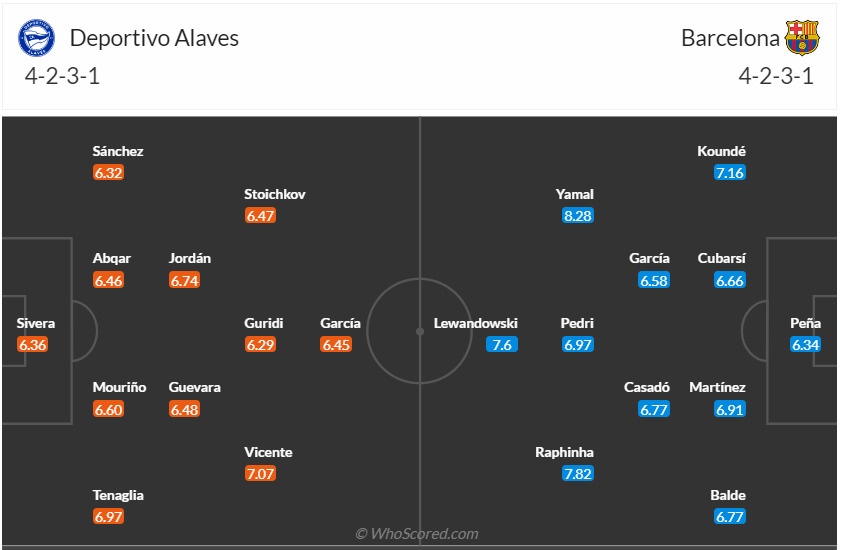Viewport: 844px width, 550px height.
Task: Click Raphinha's 7.82 rating badge
Action: tap(578, 473)
